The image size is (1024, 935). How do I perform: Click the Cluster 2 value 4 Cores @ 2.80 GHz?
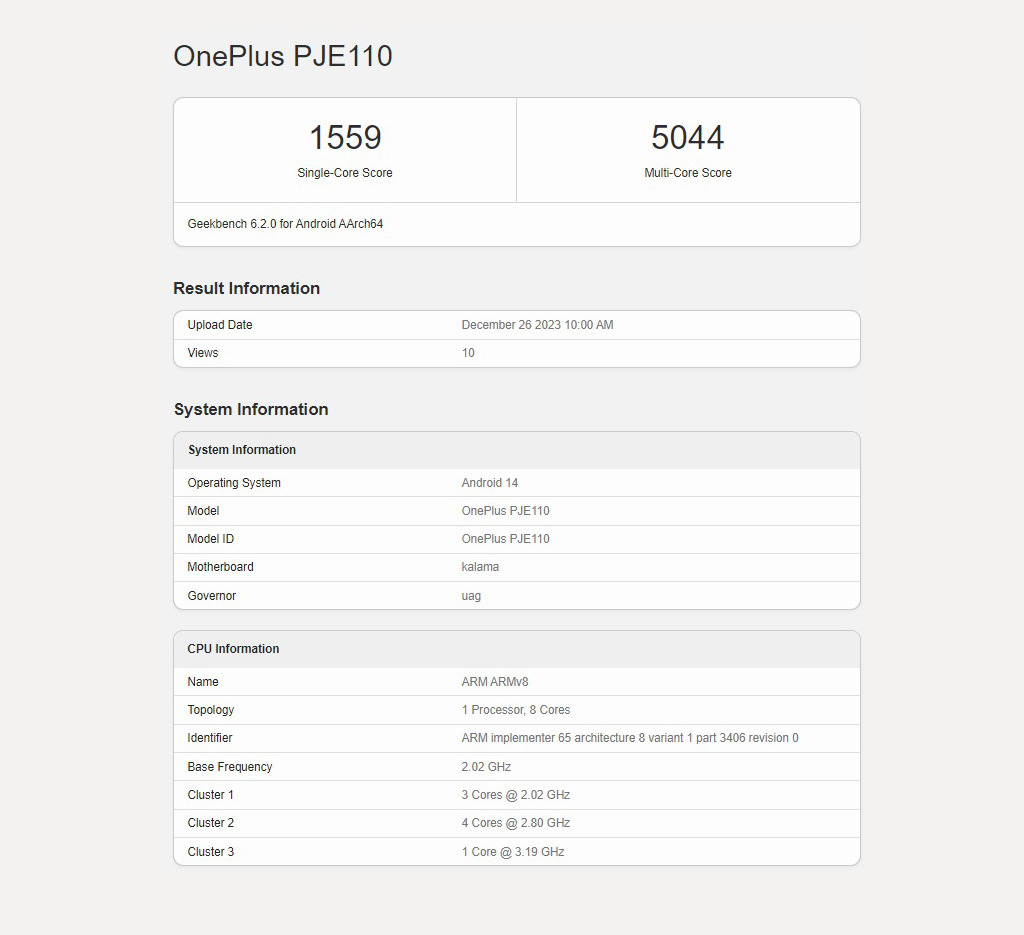(x=516, y=823)
